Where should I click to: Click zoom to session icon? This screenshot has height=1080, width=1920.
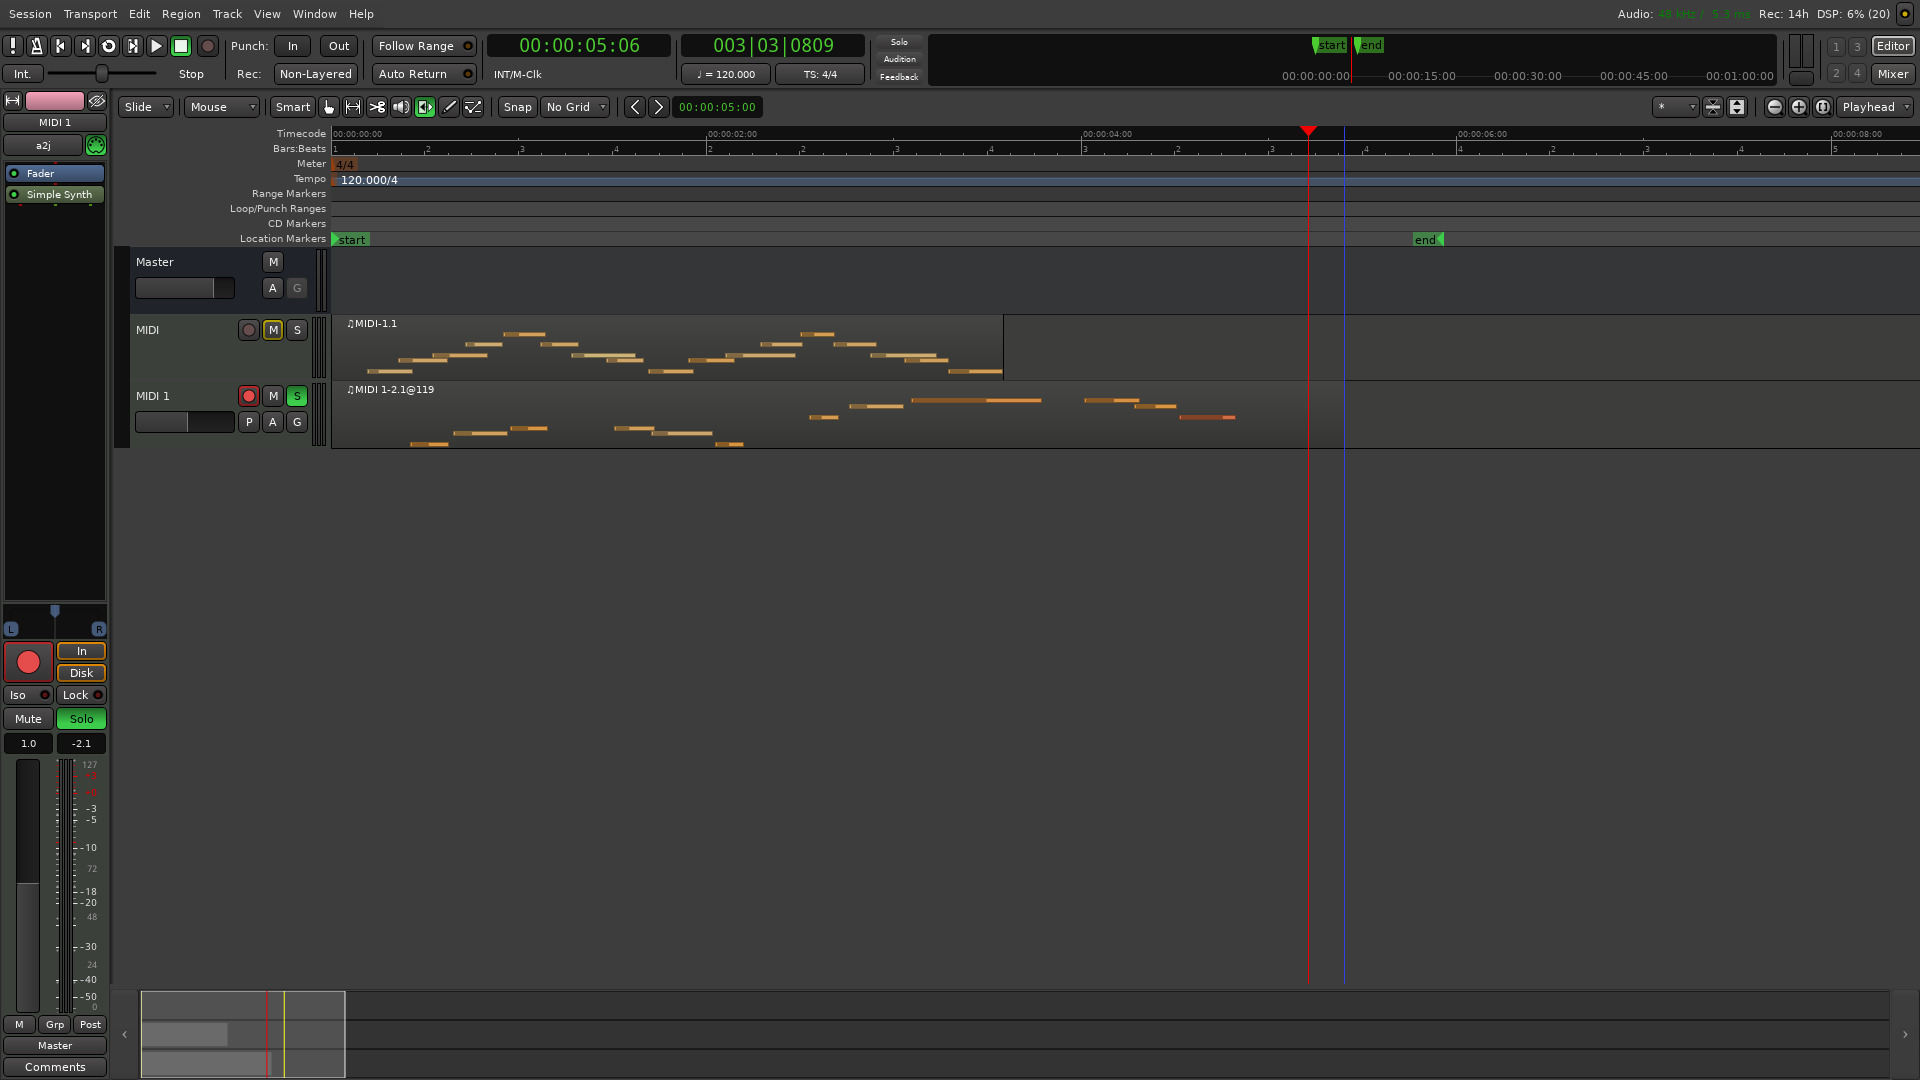[1822, 107]
